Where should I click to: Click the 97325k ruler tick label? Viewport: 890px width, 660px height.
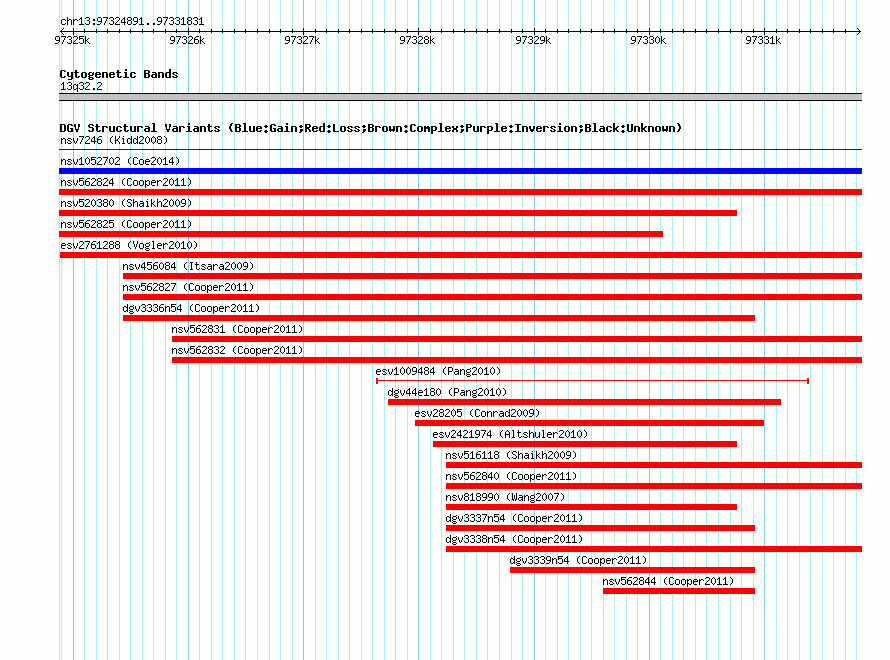(x=72, y=40)
